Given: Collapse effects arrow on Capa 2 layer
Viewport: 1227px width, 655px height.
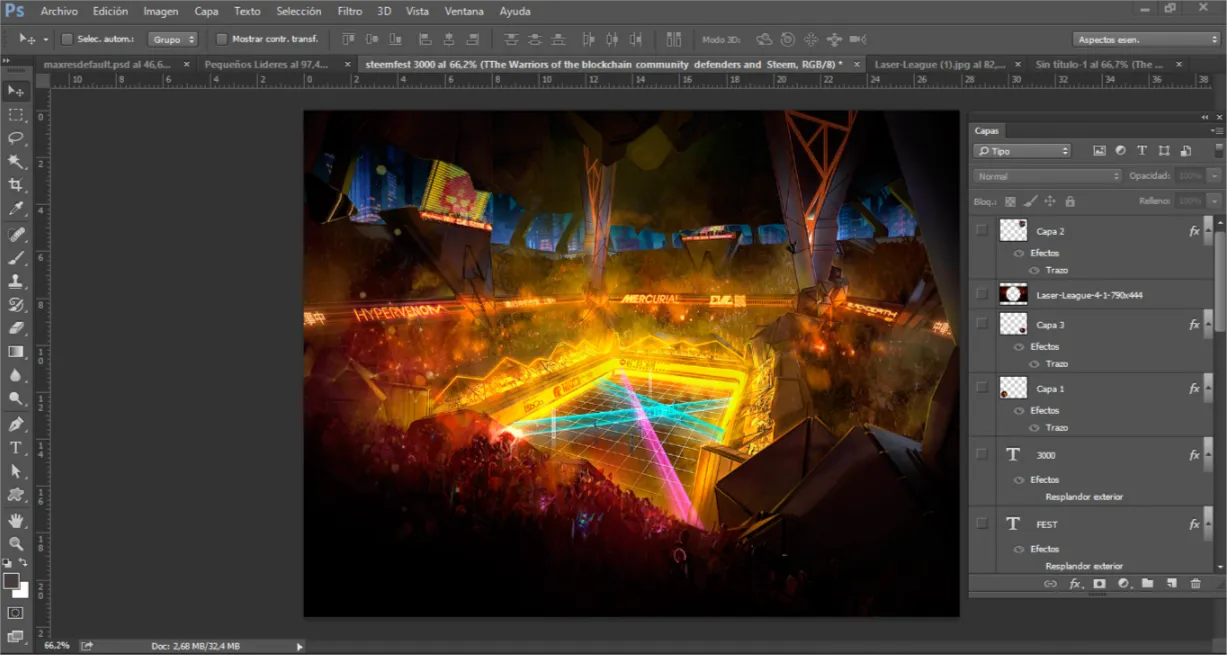Looking at the screenshot, I should 1208,230.
